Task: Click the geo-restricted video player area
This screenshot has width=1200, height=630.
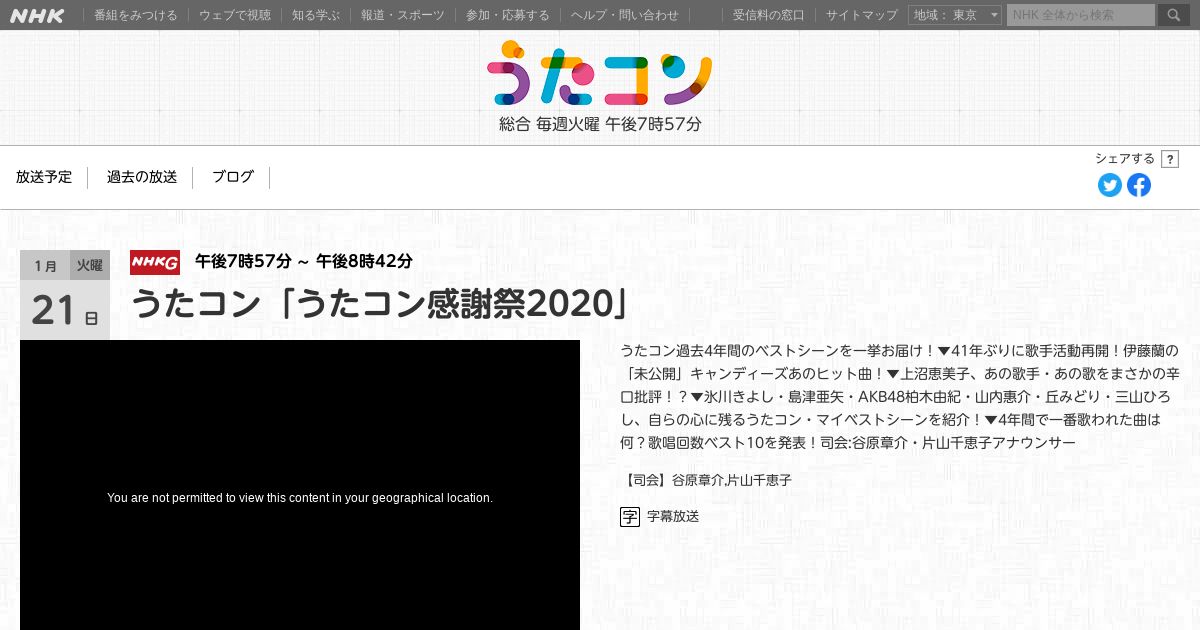Action: coord(300,485)
